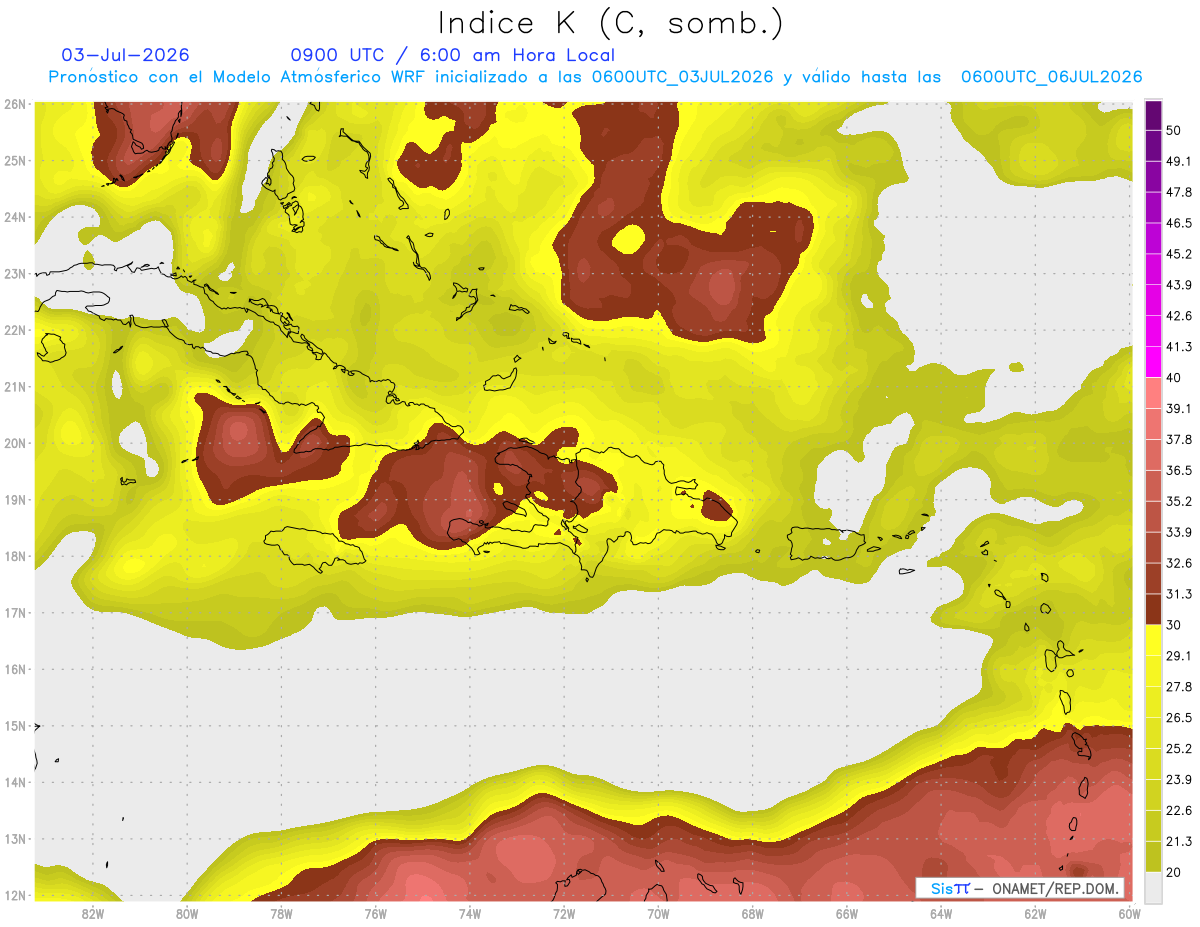The image size is (1200, 927).
Task: Click the latitude label '22N'
Action: (x=14, y=330)
